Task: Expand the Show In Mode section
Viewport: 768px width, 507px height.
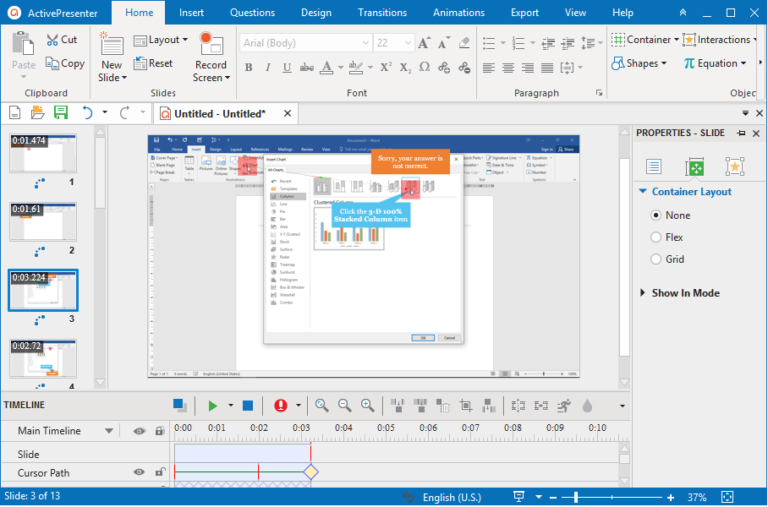Action: [x=643, y=293]
